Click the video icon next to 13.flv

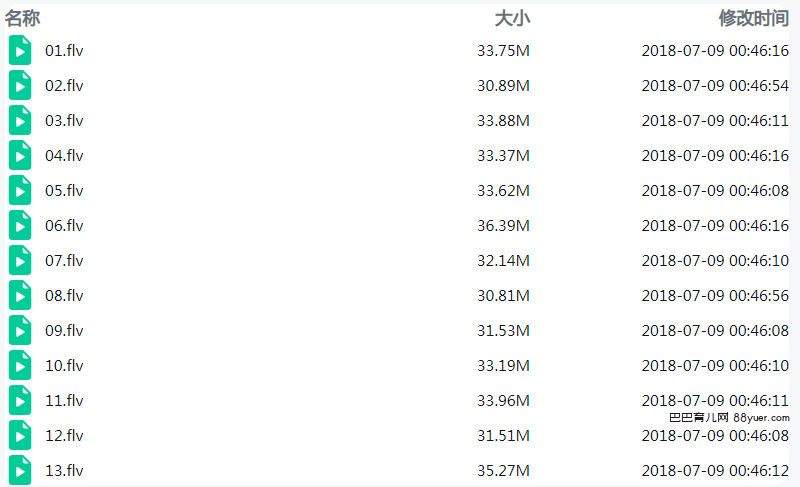coord(20,470)
